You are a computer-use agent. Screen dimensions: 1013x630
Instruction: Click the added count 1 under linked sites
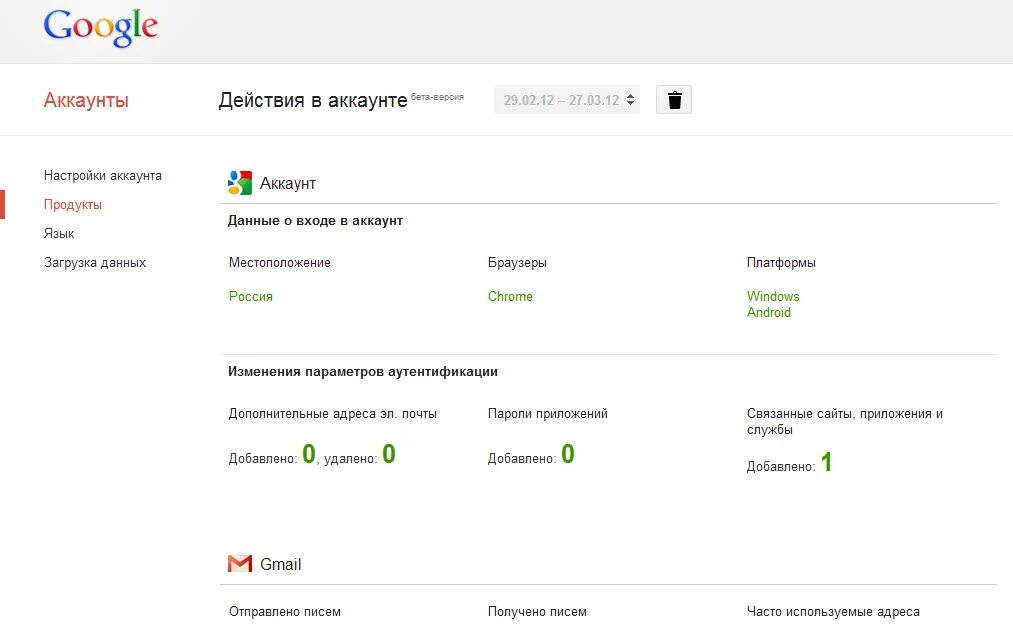[826, 462]
